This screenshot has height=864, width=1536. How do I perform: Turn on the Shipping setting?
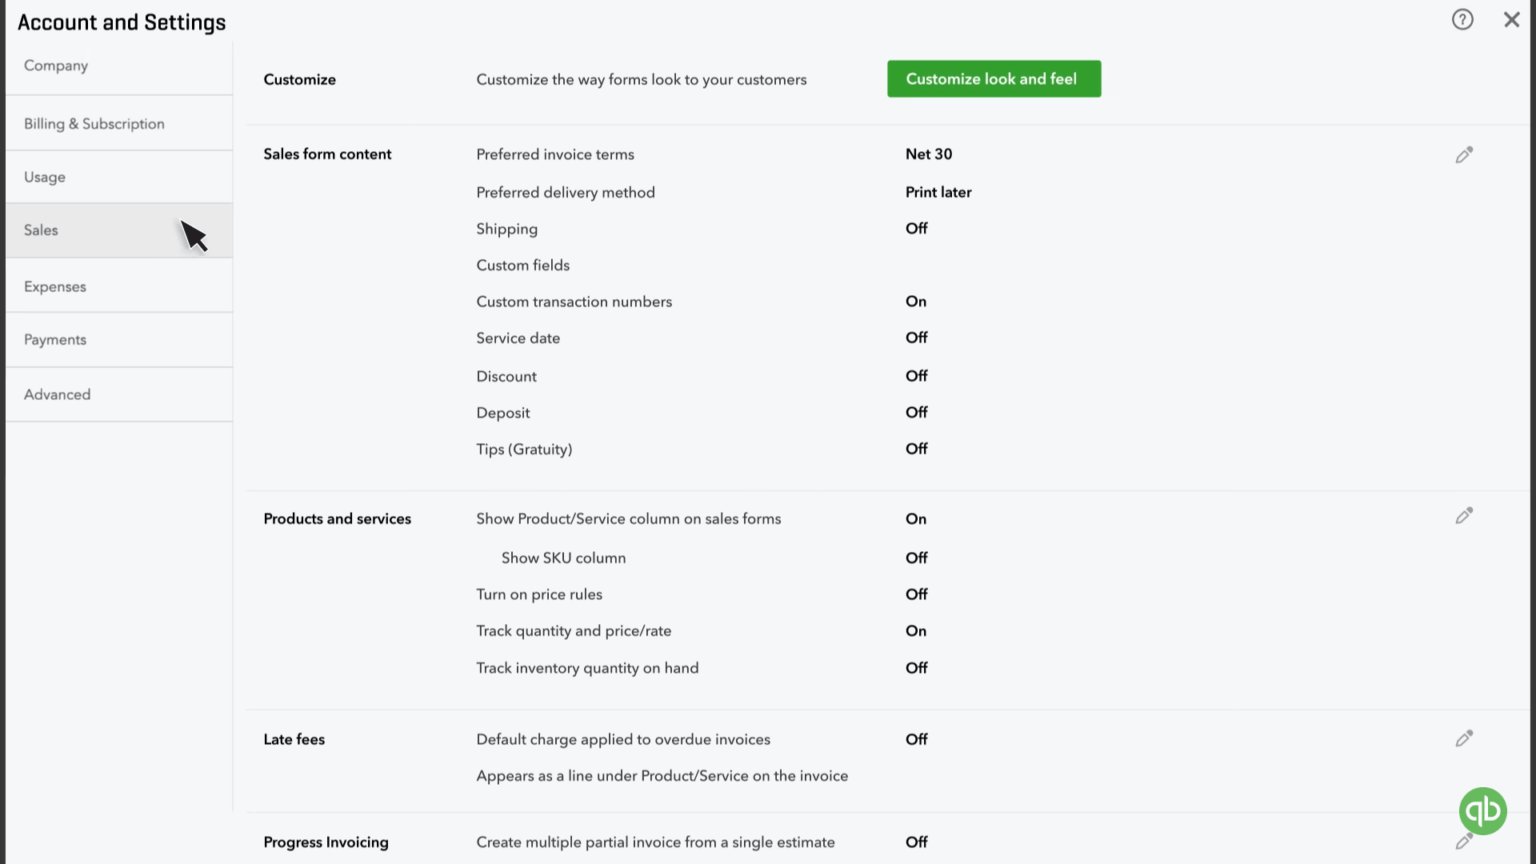(x=915, y=228)
